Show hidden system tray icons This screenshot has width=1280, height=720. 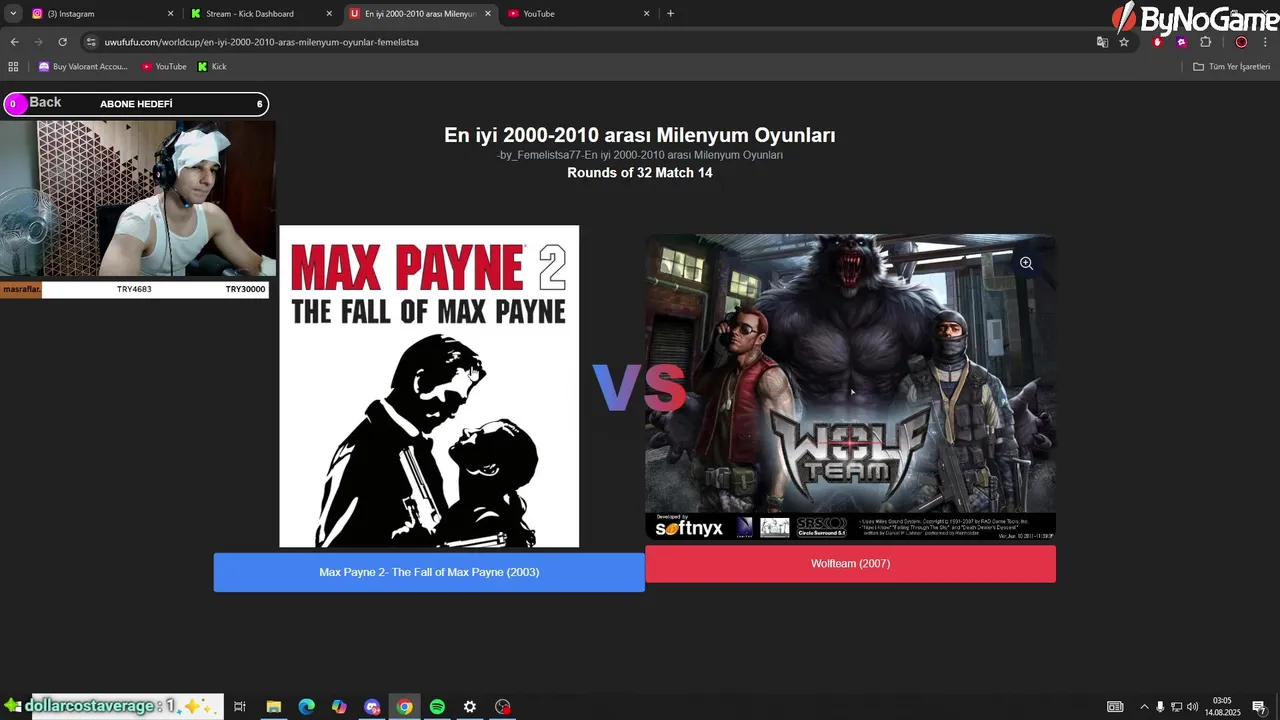point(1144,707)
